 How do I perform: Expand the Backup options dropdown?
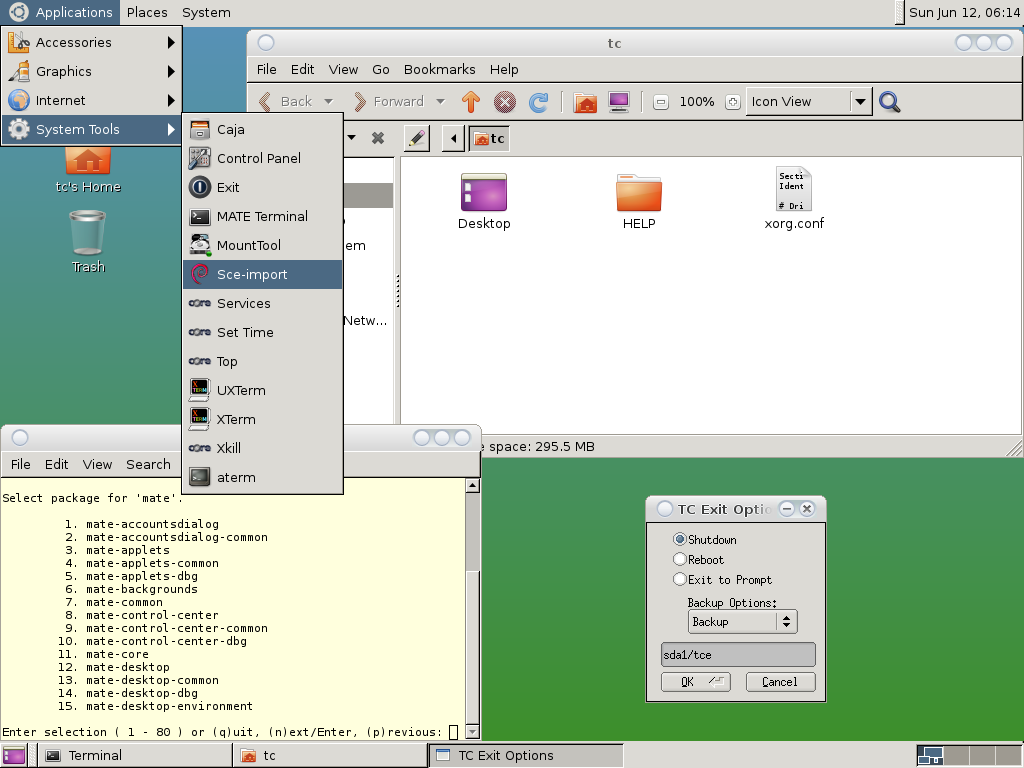click(x=742, y=622)
